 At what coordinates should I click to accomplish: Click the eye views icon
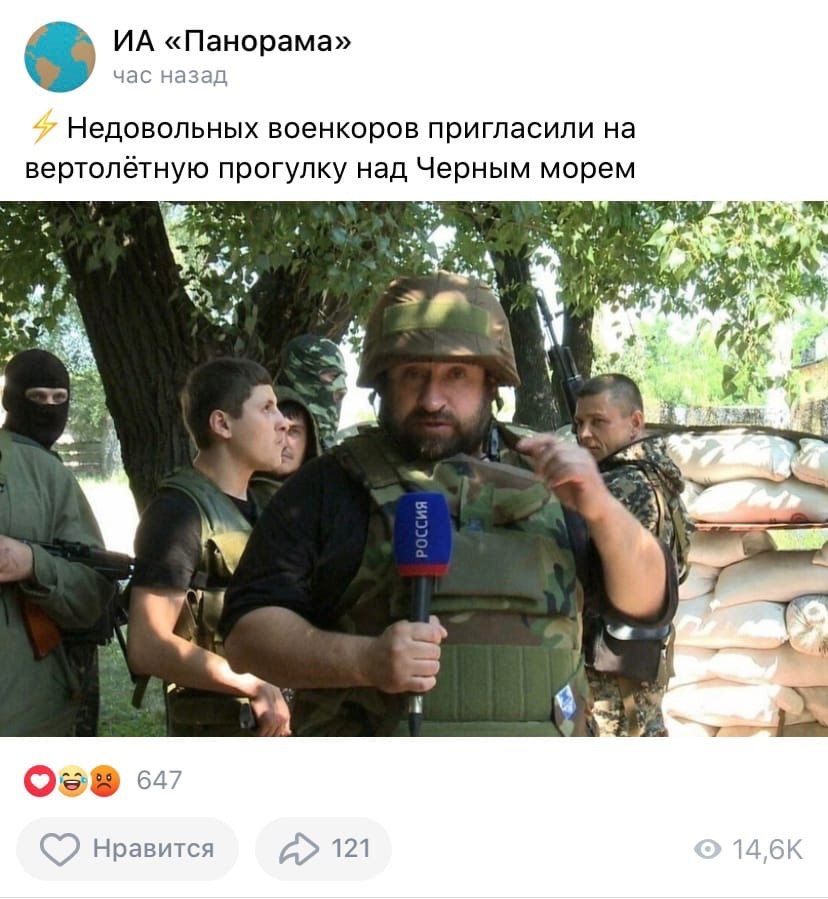point(708,849)
